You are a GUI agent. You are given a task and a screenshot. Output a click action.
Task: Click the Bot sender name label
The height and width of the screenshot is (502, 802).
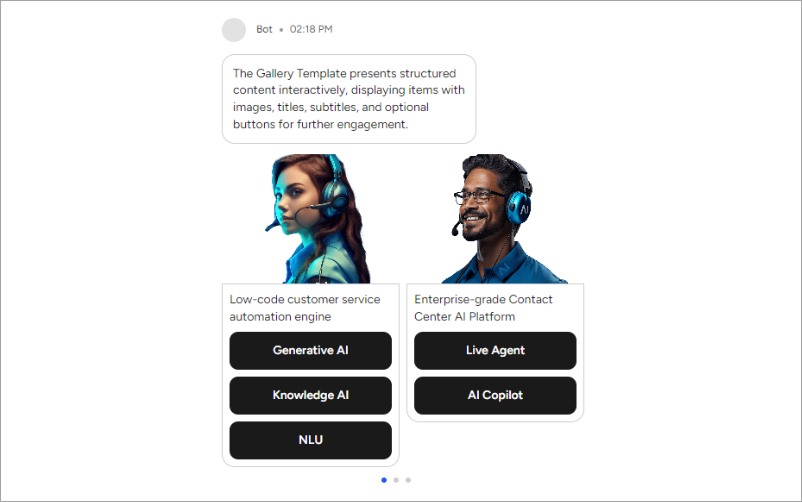click(x=264, y=29)
